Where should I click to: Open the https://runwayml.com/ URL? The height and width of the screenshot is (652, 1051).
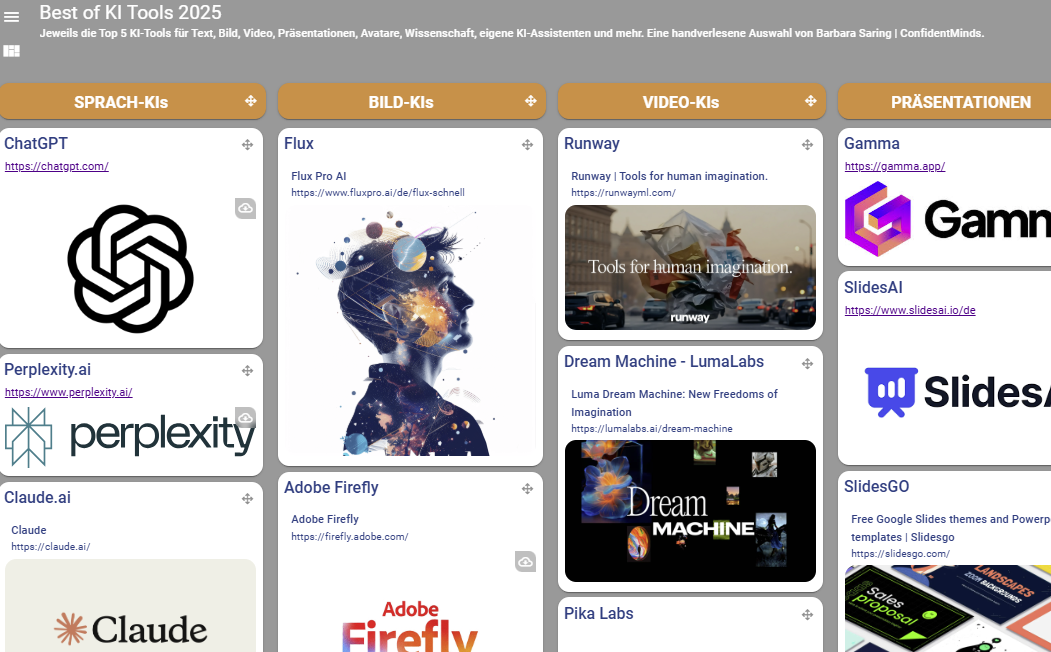623,192
